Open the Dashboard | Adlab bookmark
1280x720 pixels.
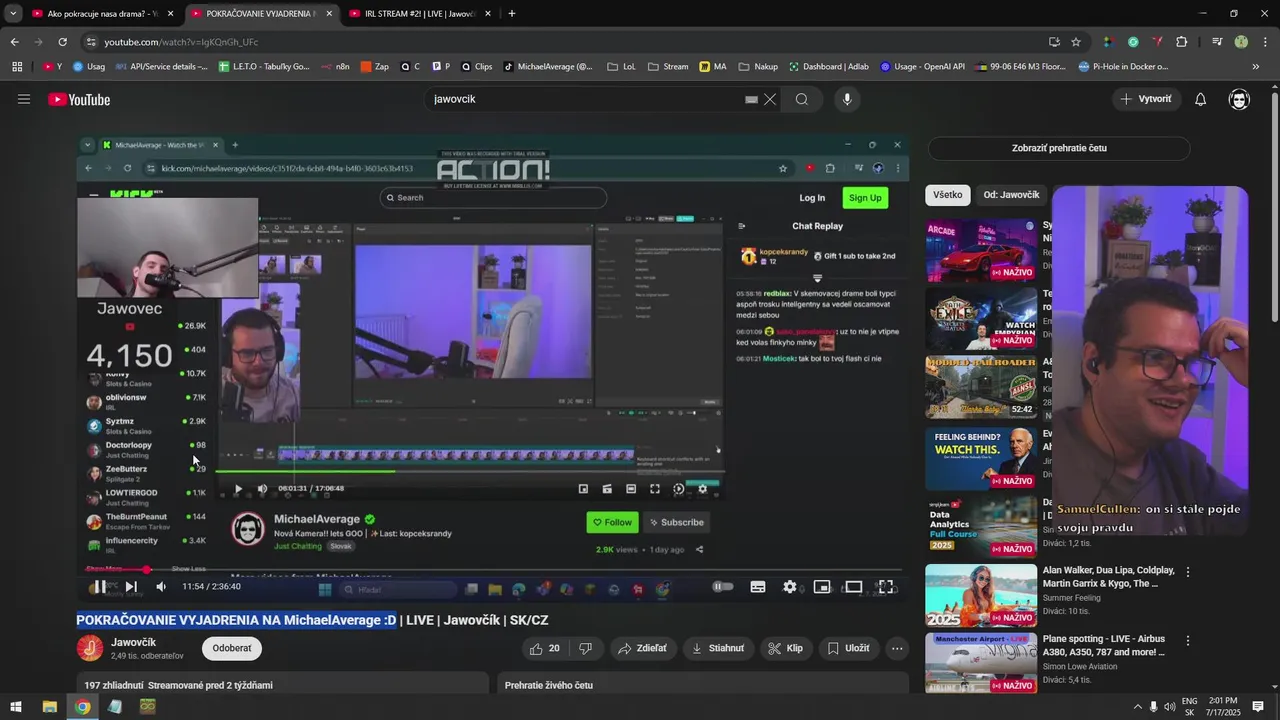[829, 67]
